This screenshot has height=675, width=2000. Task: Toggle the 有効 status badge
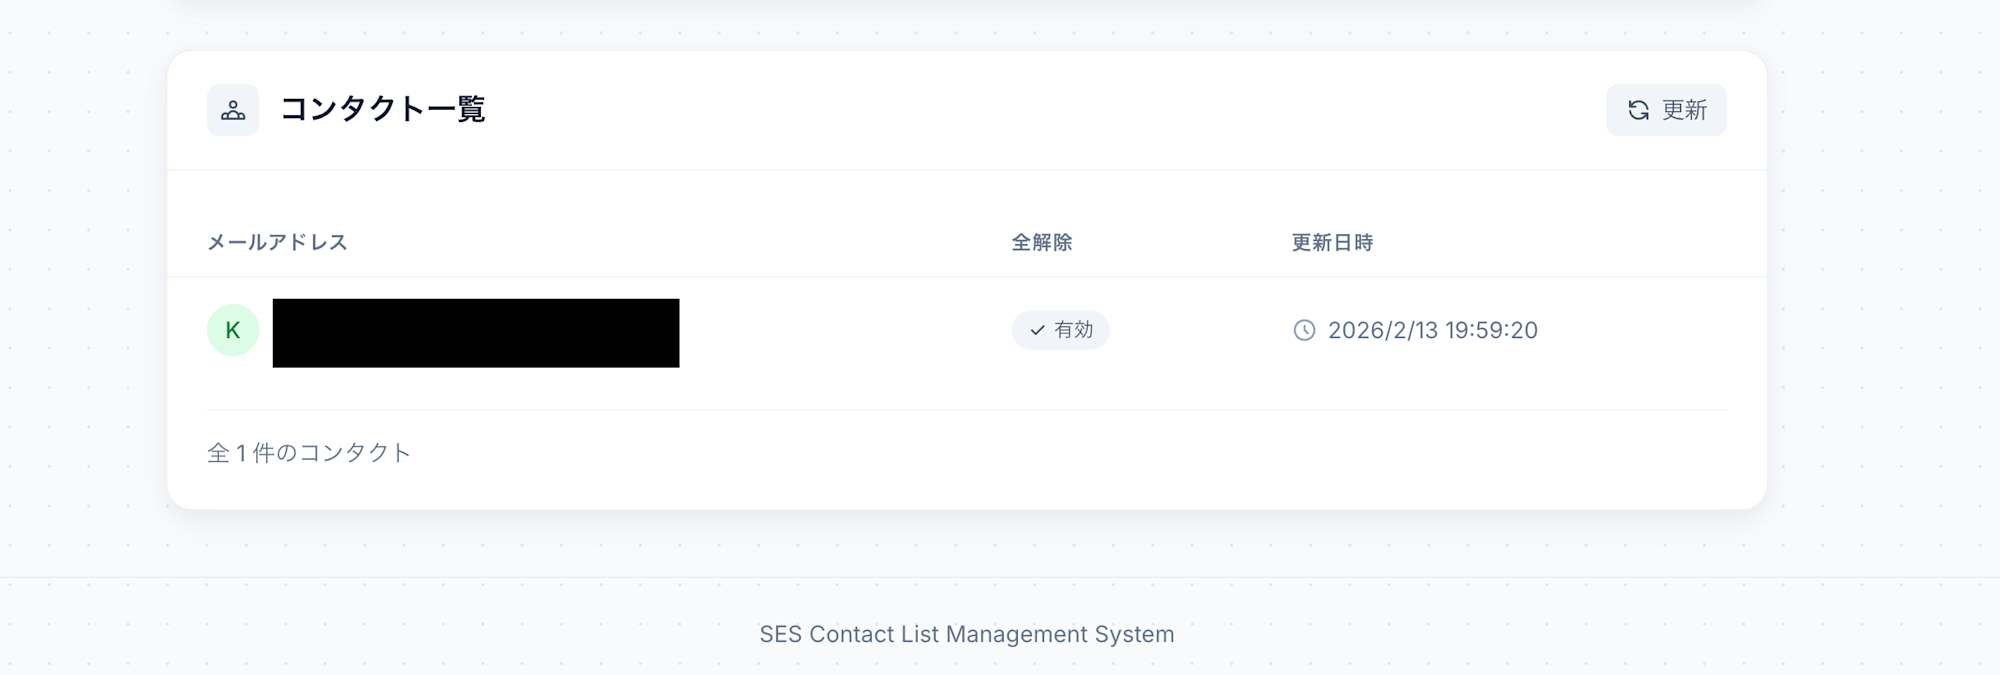click(1060, 330)
